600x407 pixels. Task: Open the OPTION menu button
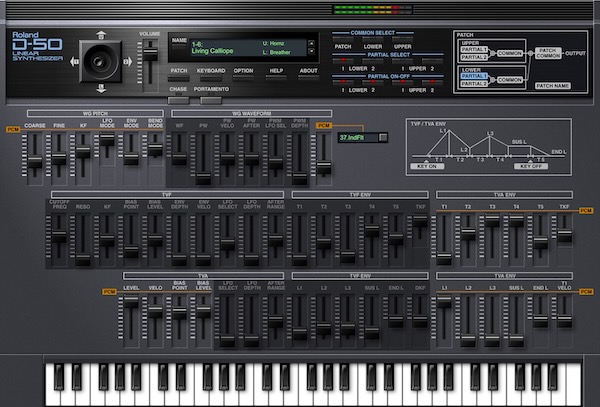243,78
